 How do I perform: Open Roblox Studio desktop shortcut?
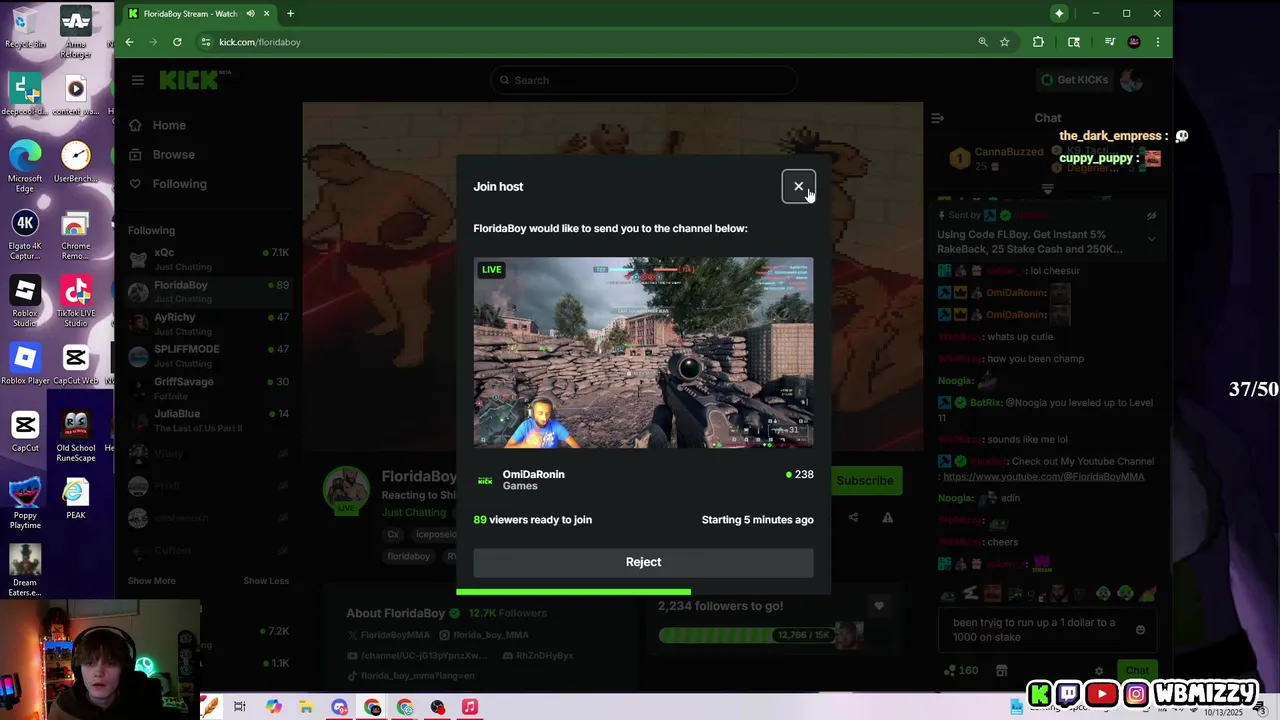25,301
